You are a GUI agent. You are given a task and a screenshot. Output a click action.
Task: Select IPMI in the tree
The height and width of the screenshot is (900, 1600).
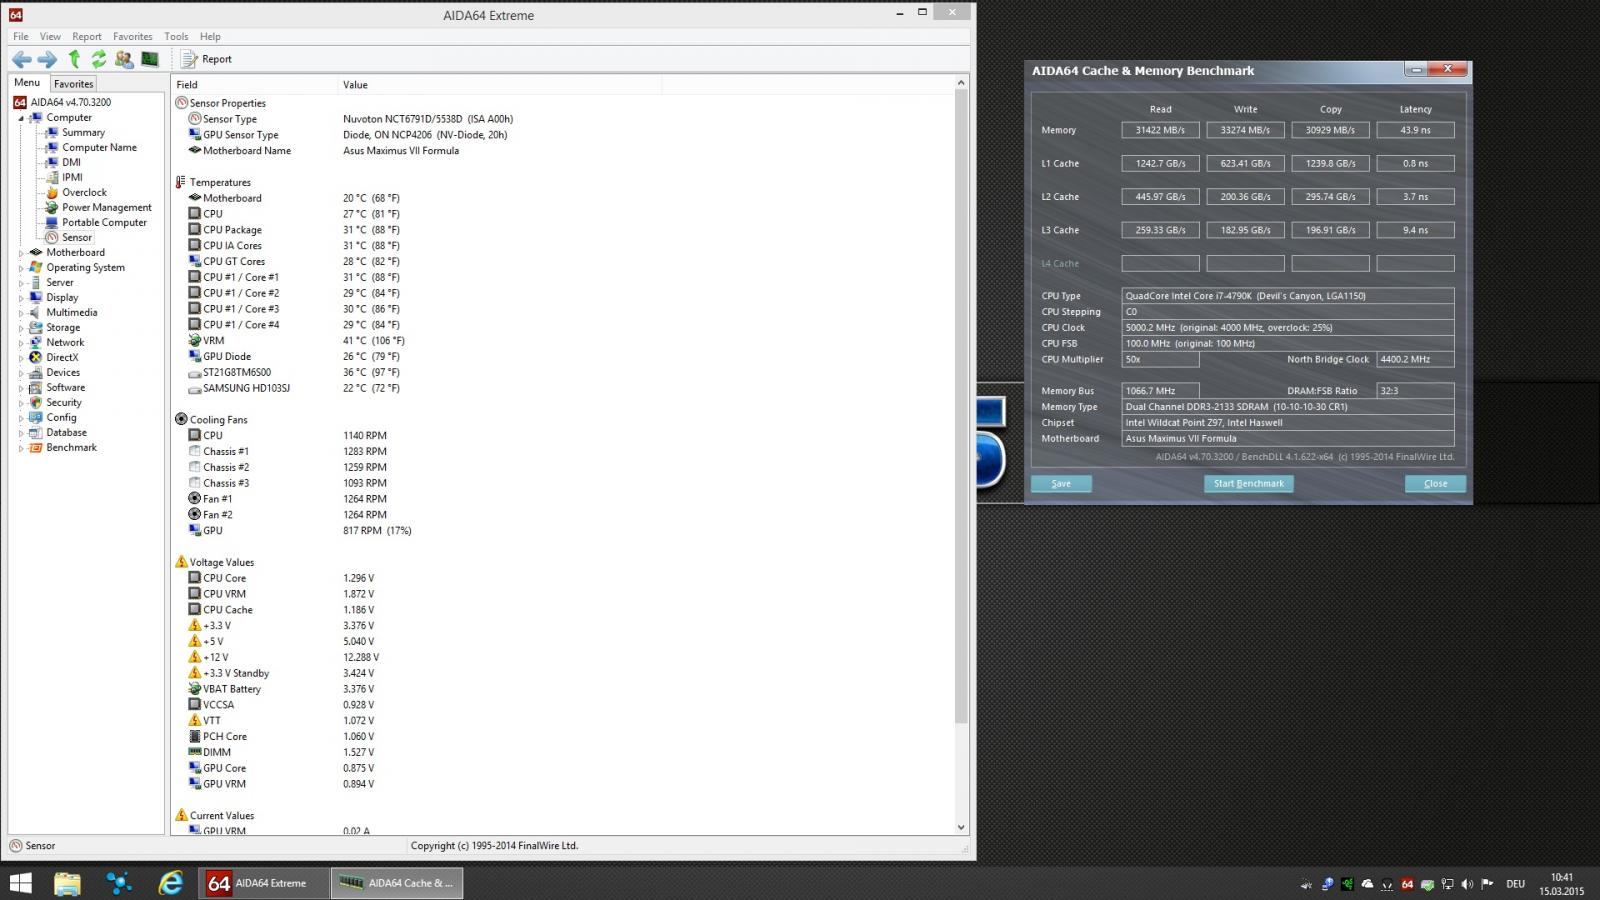pyautogui.click(x=72, y=177)
